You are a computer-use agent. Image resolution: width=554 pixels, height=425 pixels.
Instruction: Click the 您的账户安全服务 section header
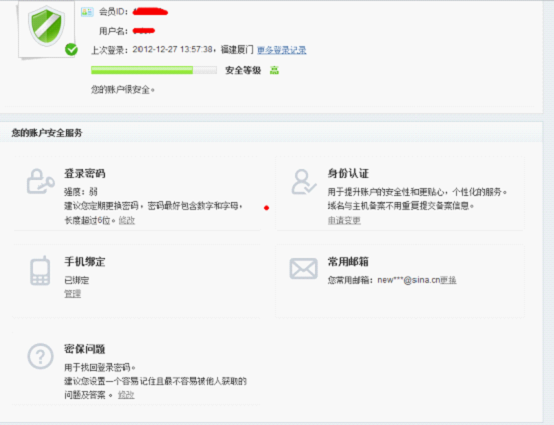(x=47, y=133)
